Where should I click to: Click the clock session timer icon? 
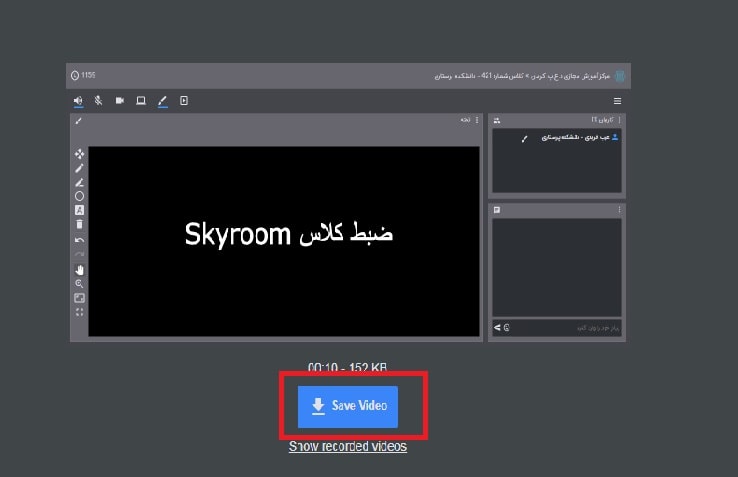pyautogui.click(x=75, y=75)
